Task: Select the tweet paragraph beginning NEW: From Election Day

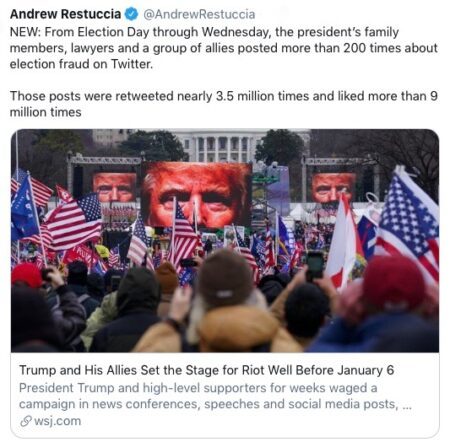Action: click(223, 48)
